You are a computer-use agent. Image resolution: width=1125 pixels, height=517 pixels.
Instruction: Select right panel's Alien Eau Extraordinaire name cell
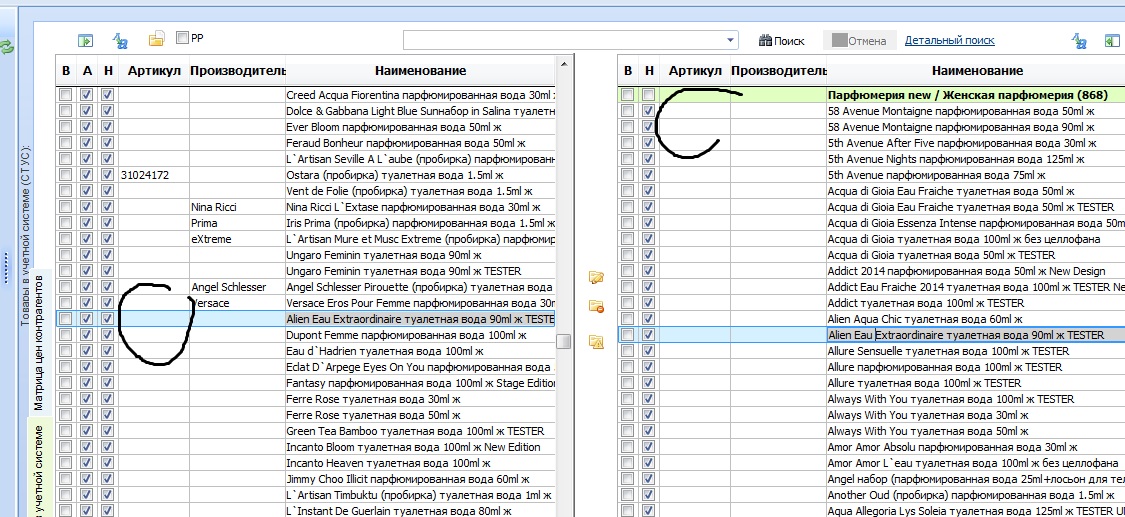[x=976, y=335]
